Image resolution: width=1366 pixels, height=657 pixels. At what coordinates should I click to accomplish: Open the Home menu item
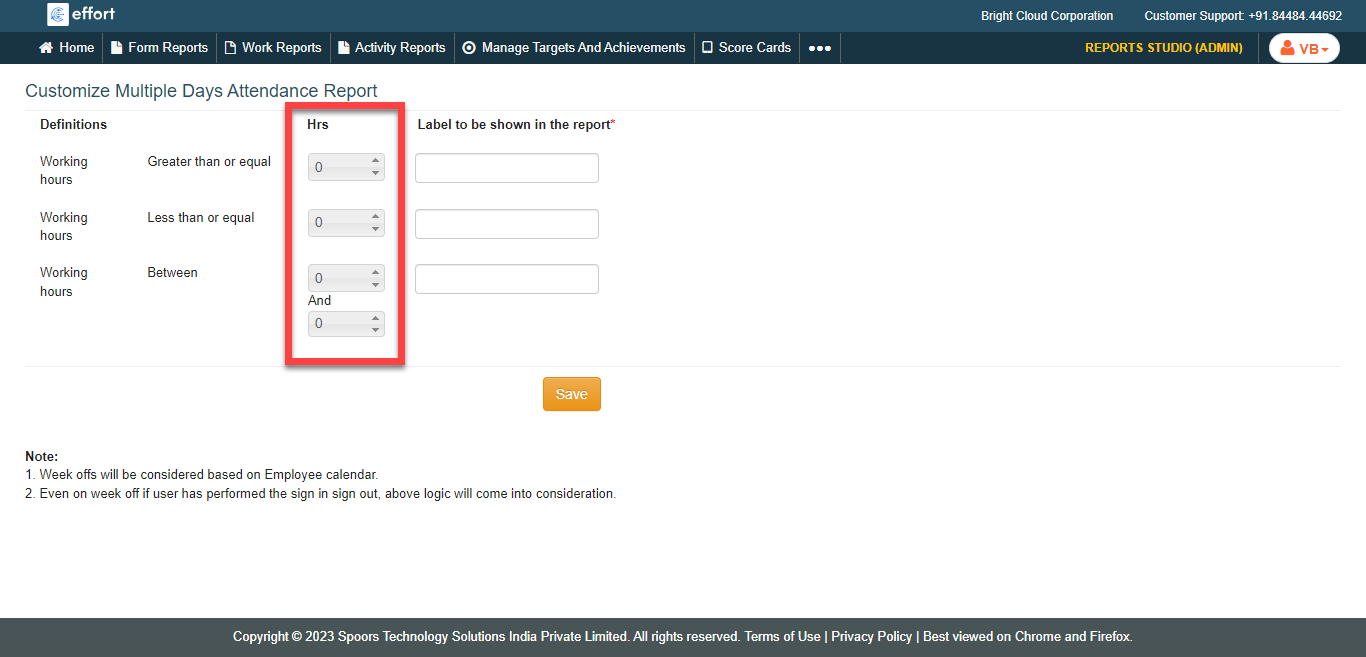pos(67,47)
